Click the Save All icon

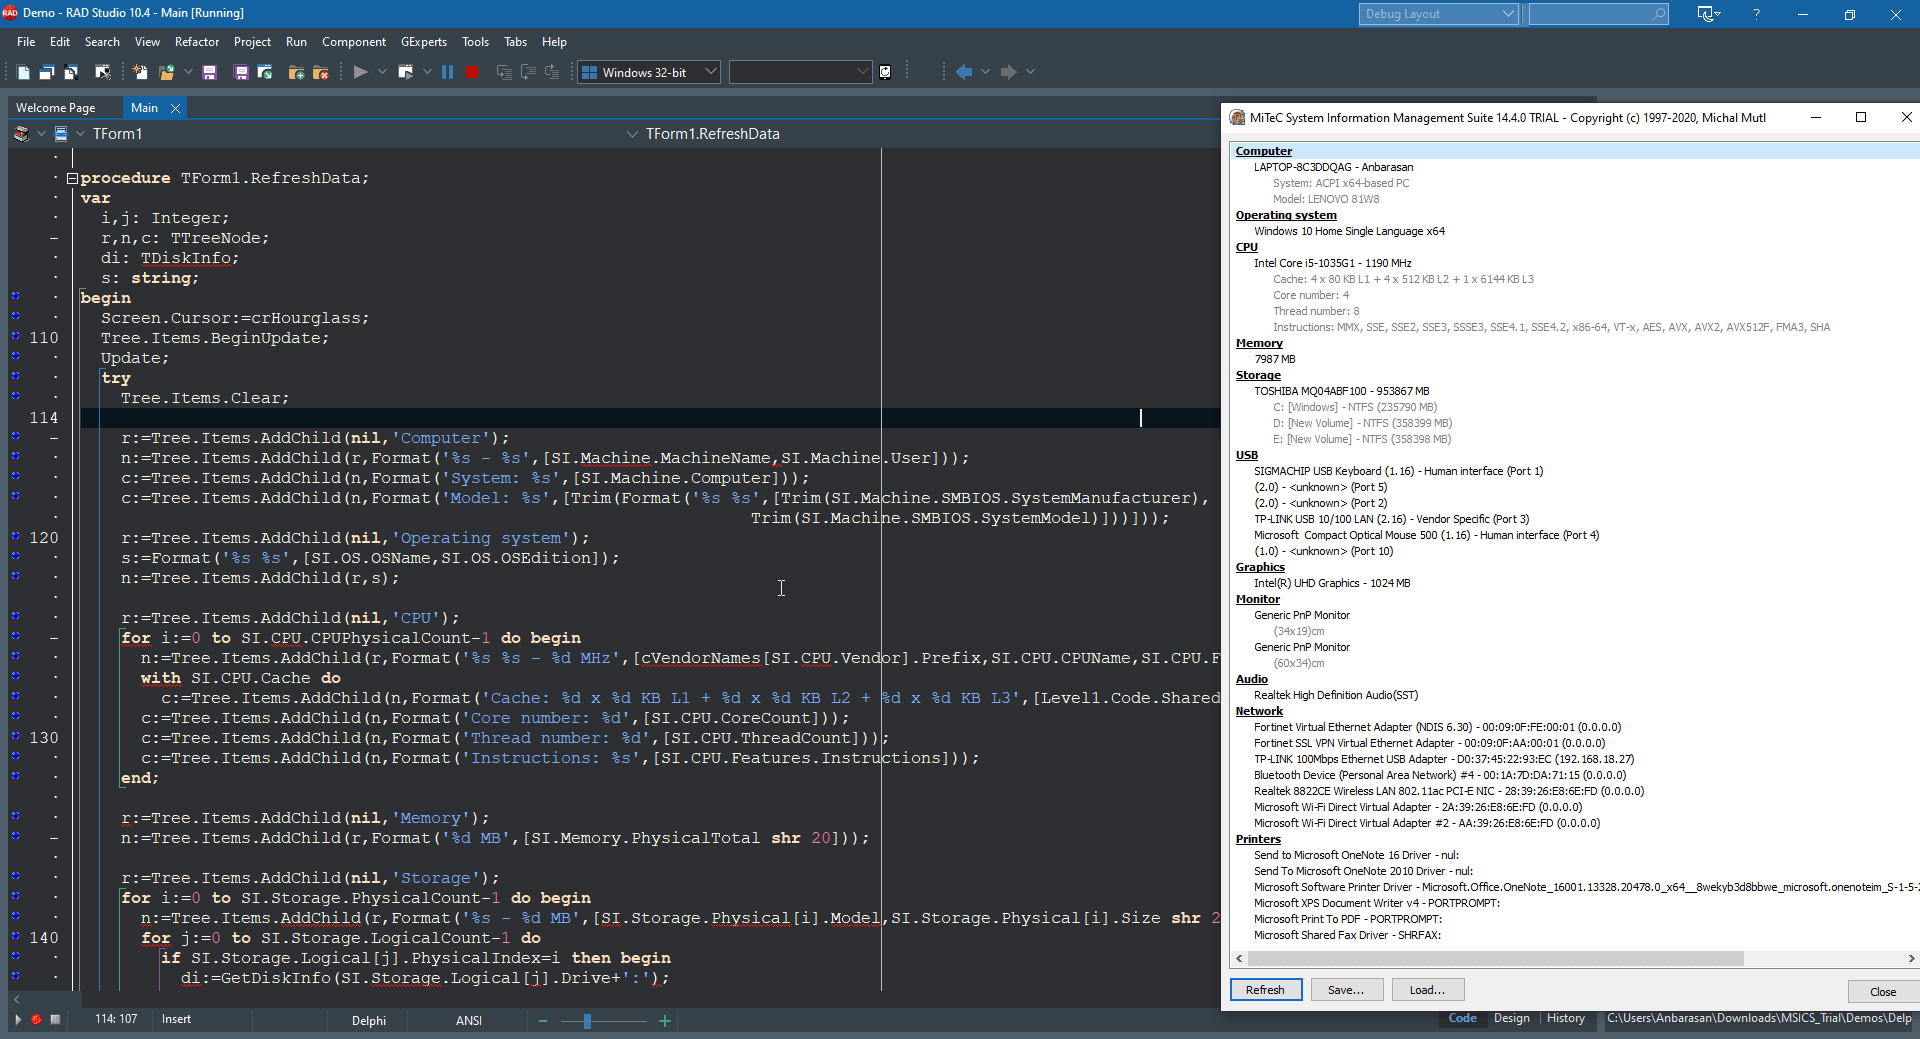241,72
